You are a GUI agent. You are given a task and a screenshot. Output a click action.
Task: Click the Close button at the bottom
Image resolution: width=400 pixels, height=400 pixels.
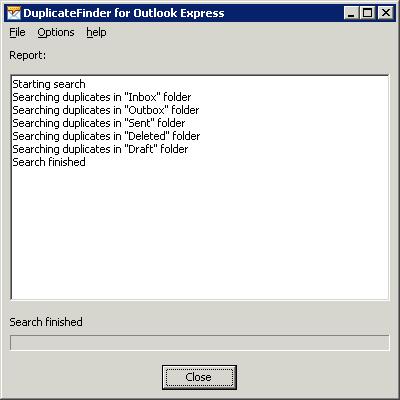point(199,377)
